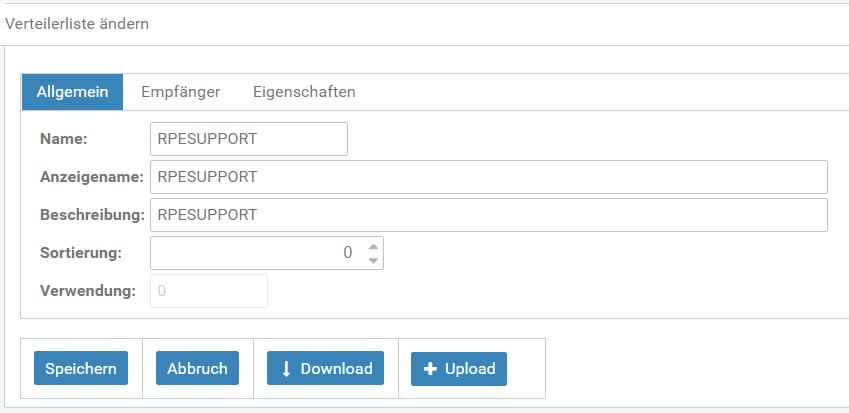This screenshot has height=413, width=849.
Task: Decrease Sortierung with the down arrow
Action: coord(373,261)
